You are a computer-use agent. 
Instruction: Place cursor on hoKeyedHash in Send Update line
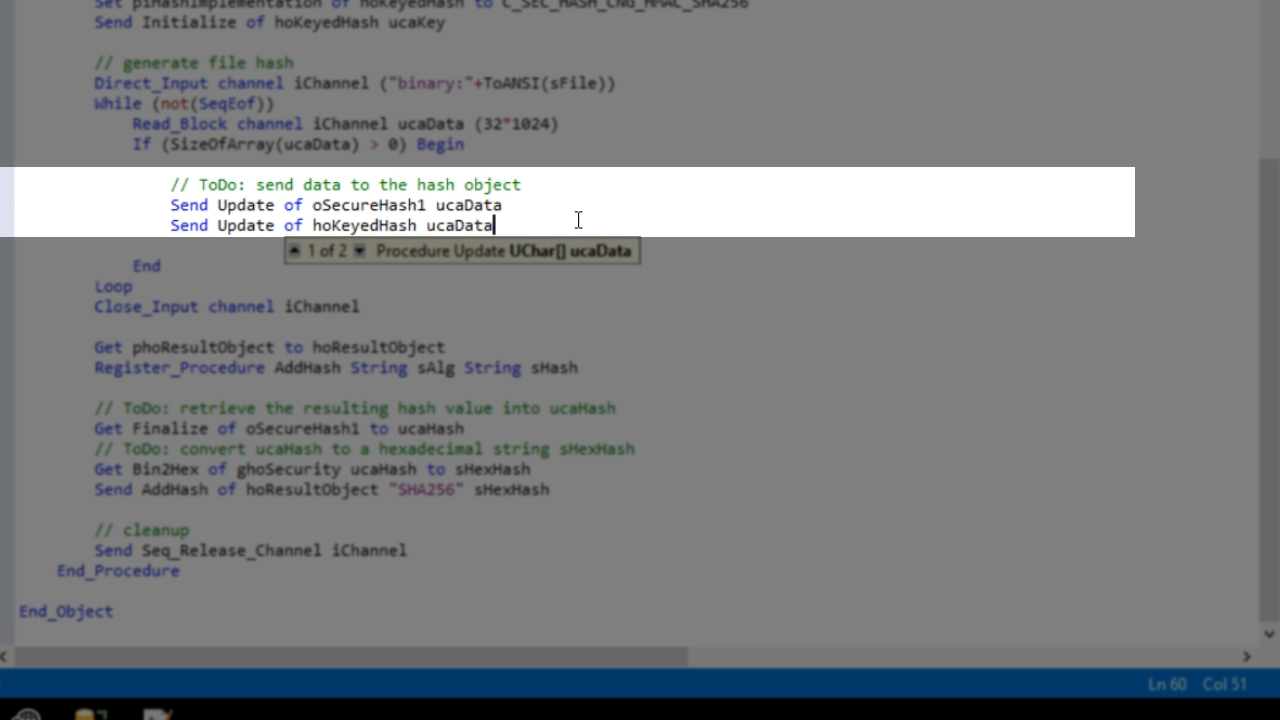coord(364,225)
